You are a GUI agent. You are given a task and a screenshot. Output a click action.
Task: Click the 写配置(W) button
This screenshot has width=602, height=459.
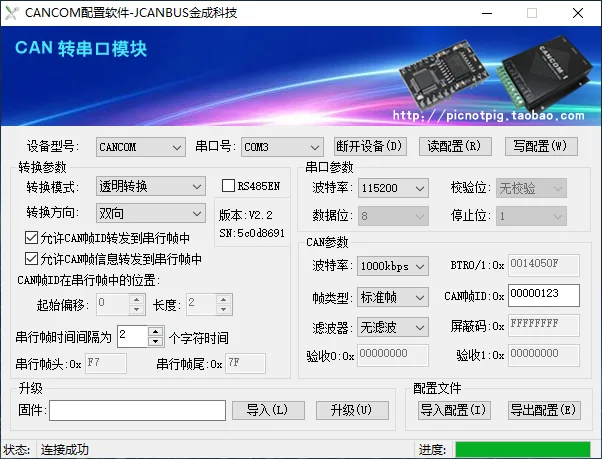541,146
